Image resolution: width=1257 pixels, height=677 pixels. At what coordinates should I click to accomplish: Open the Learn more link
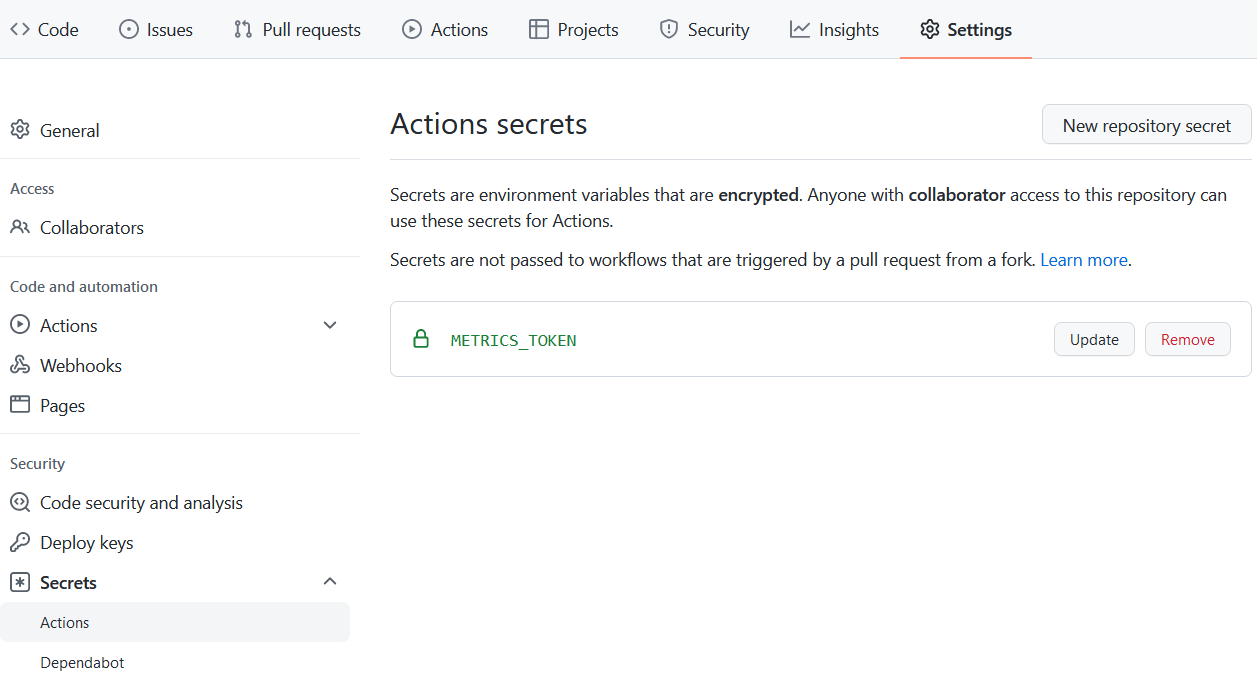coord(1083,259)
